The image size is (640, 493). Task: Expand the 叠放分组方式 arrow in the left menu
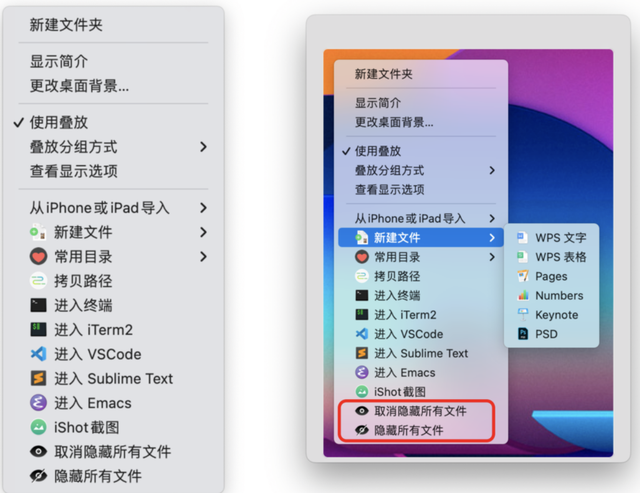coord(203,147)
